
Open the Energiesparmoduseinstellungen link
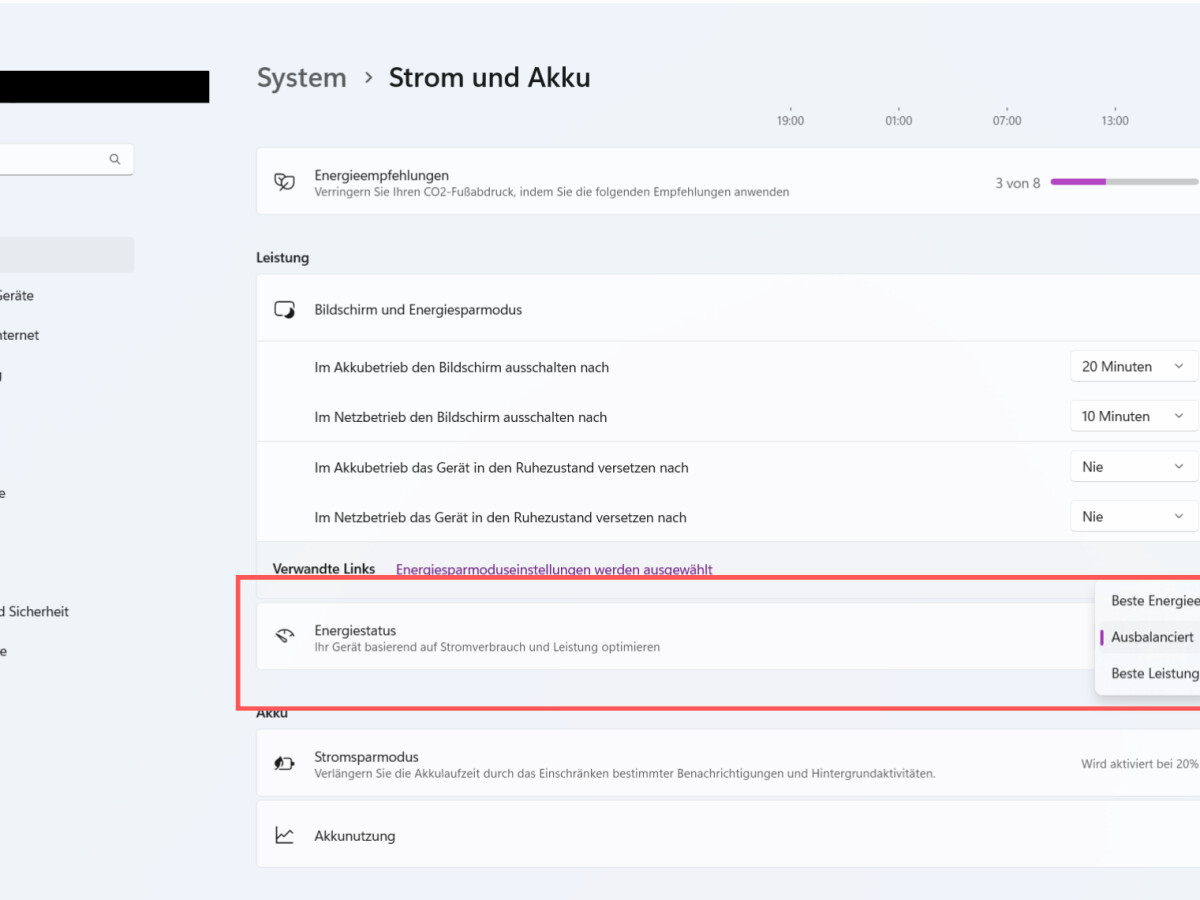point(554,569)
